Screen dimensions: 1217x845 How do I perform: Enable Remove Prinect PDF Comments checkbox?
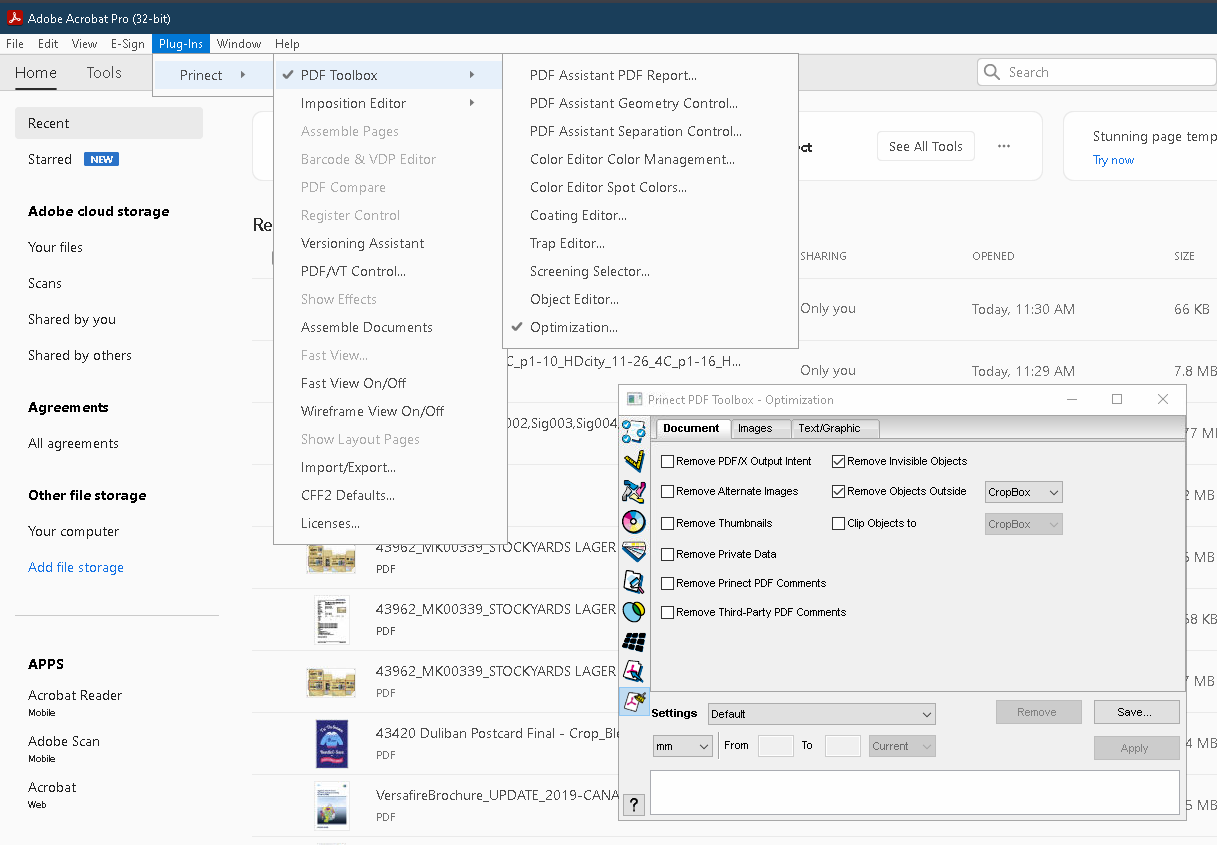tap(668, 583)
